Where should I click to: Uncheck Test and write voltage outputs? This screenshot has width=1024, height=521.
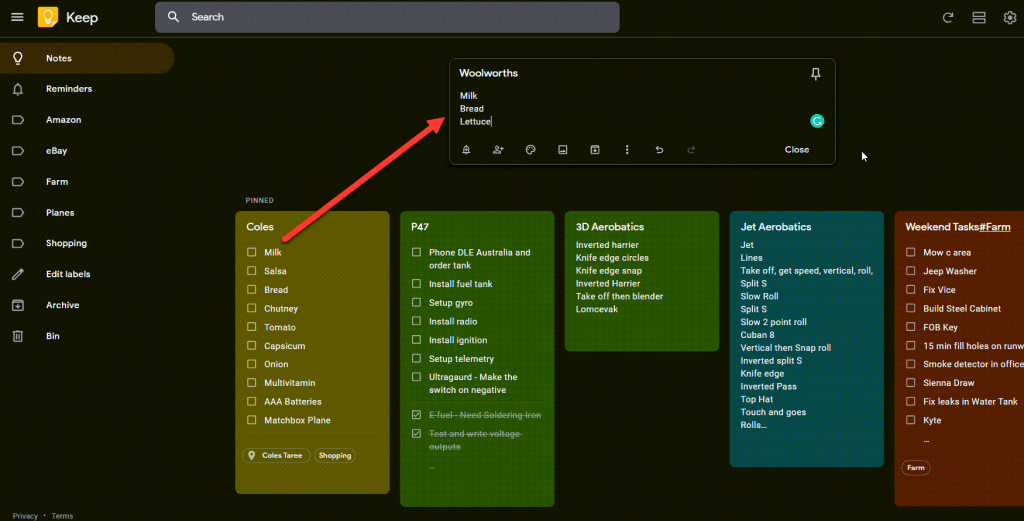(x=416, y=434)
